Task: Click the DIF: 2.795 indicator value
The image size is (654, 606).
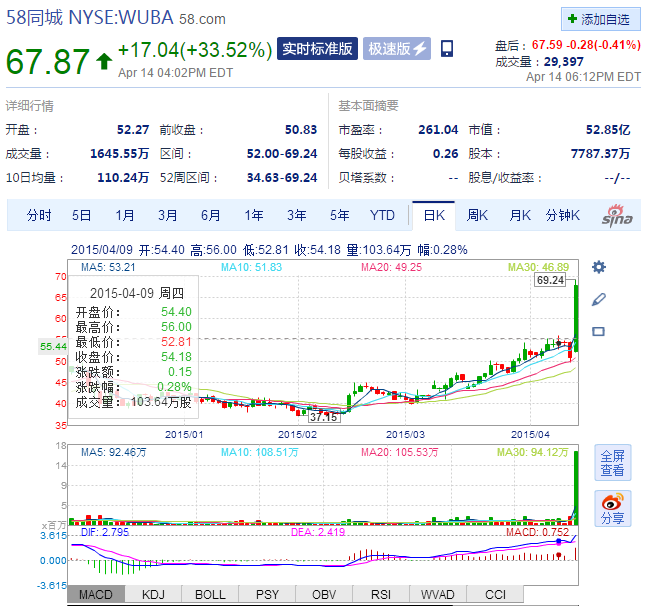Action: click(105, 532)
